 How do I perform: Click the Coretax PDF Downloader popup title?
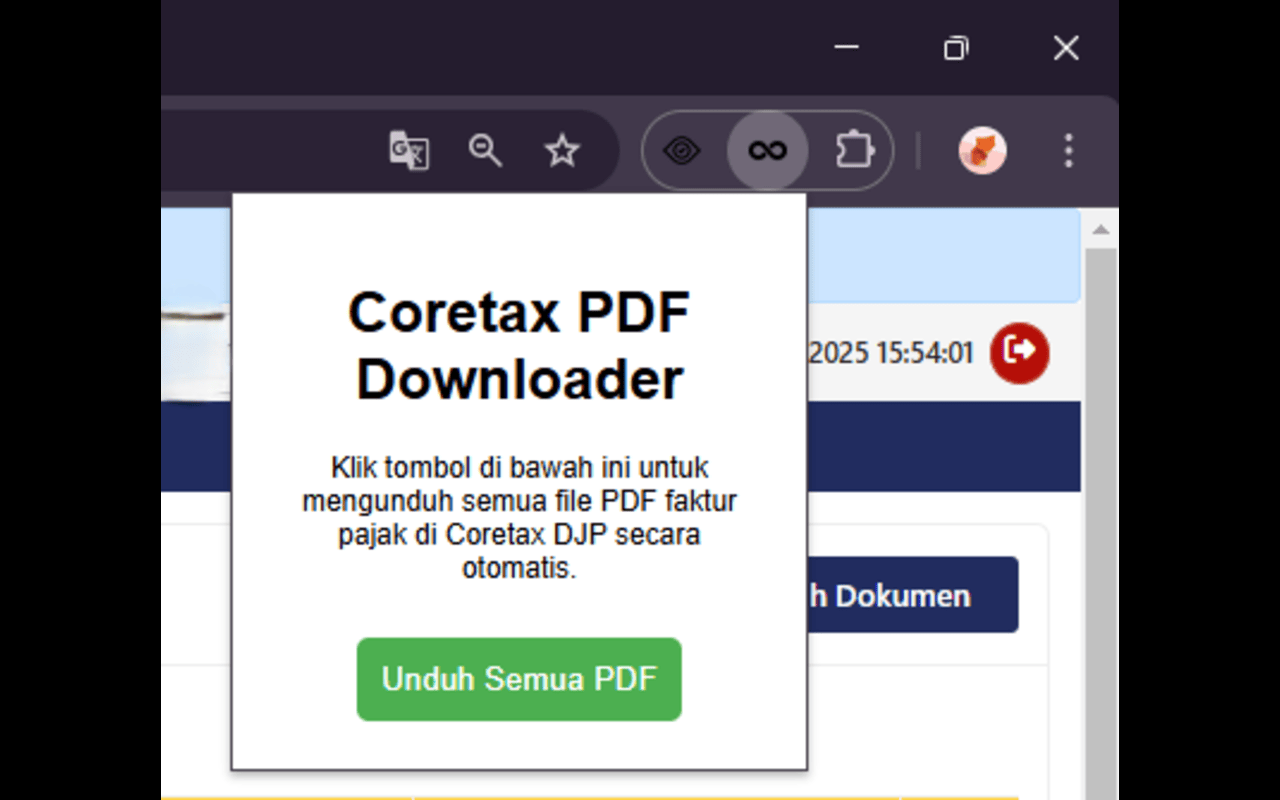tap(518, 345)
